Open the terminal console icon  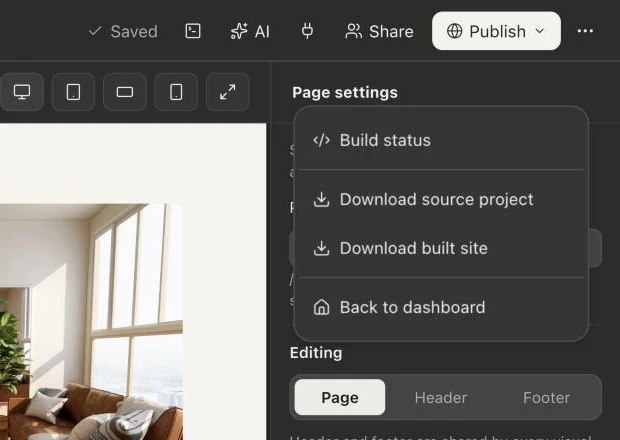click(193, 31)
